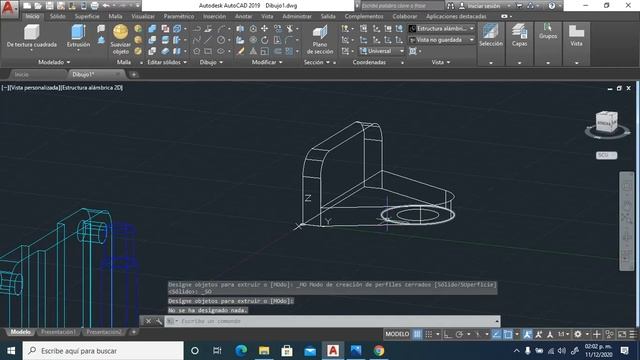This screenshot has width=640, height=360.
Task: Toggle object snap tracking in status bar
Action: coord(496,334)
